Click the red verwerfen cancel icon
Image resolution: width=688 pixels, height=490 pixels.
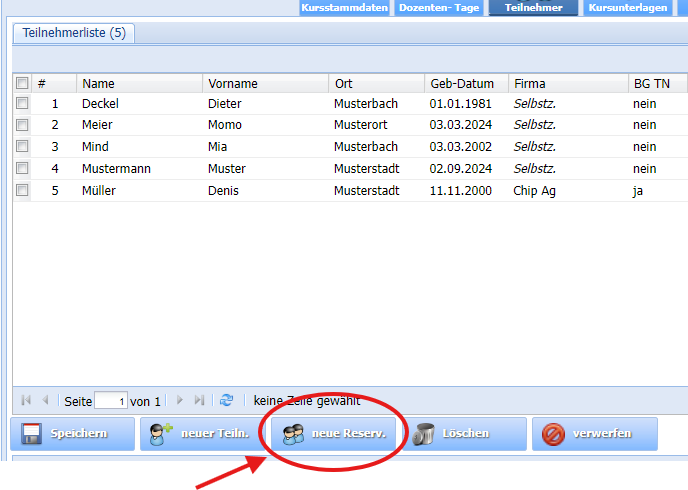tap(553, 434)
